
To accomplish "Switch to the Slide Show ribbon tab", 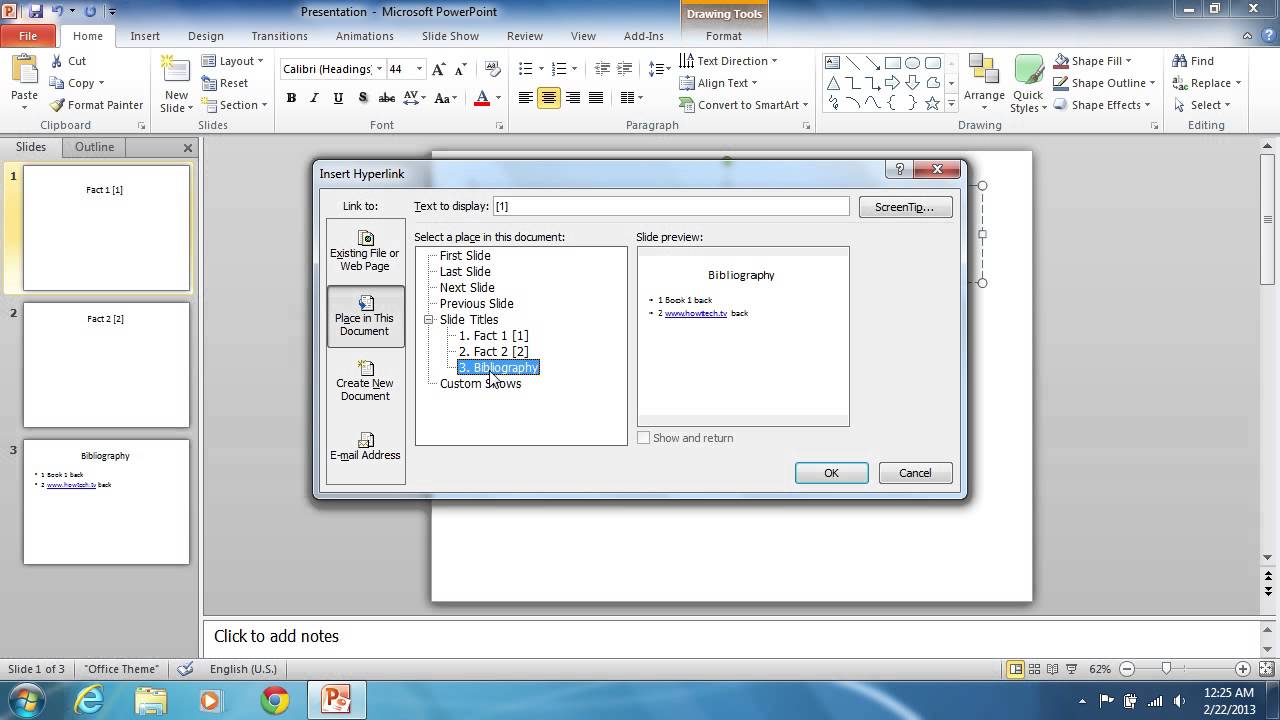I will click(x=450, y=36).
